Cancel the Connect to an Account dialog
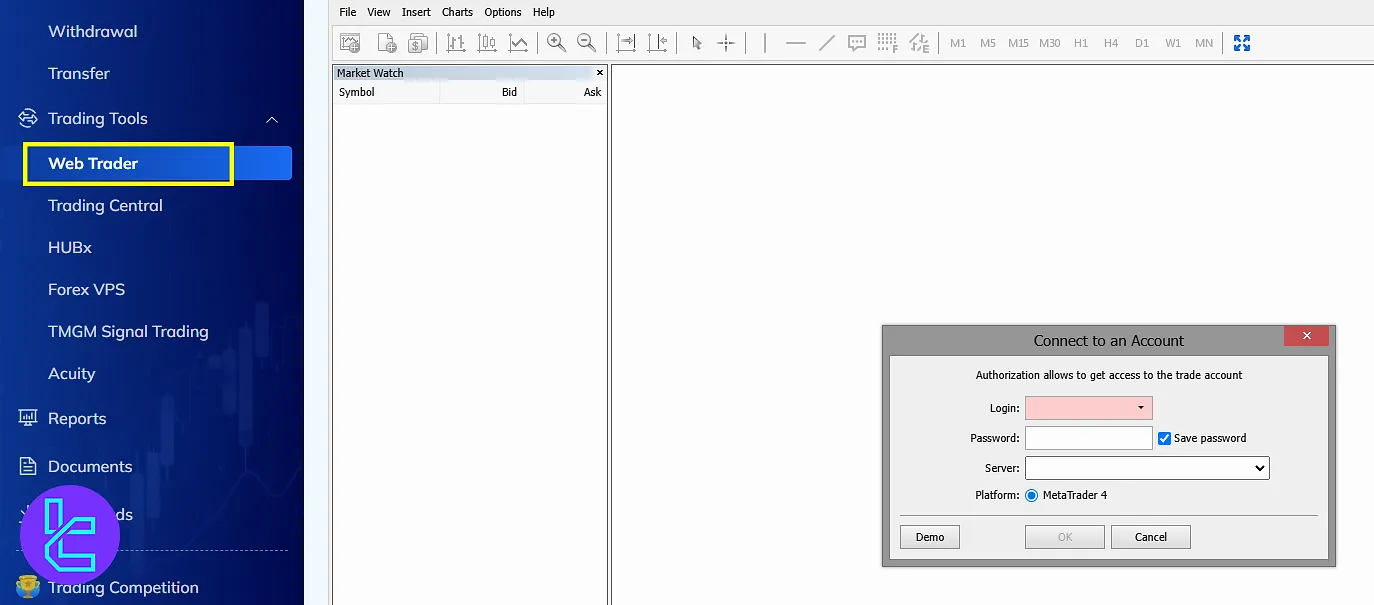The height and width of the screenshot is (605, 1374). (x=1151, y=537)
